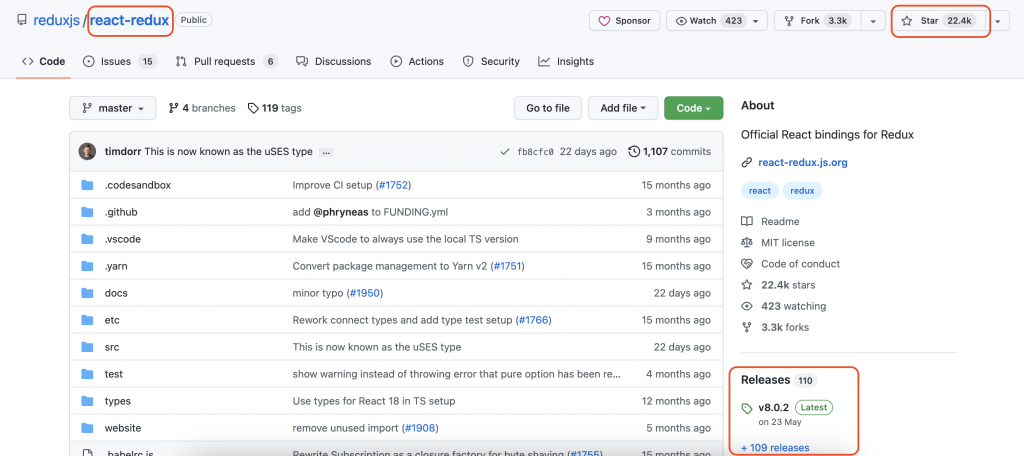Open the Pull requests tab
The height and width of the screenshot is (456, 1024).
pos(227,61)
